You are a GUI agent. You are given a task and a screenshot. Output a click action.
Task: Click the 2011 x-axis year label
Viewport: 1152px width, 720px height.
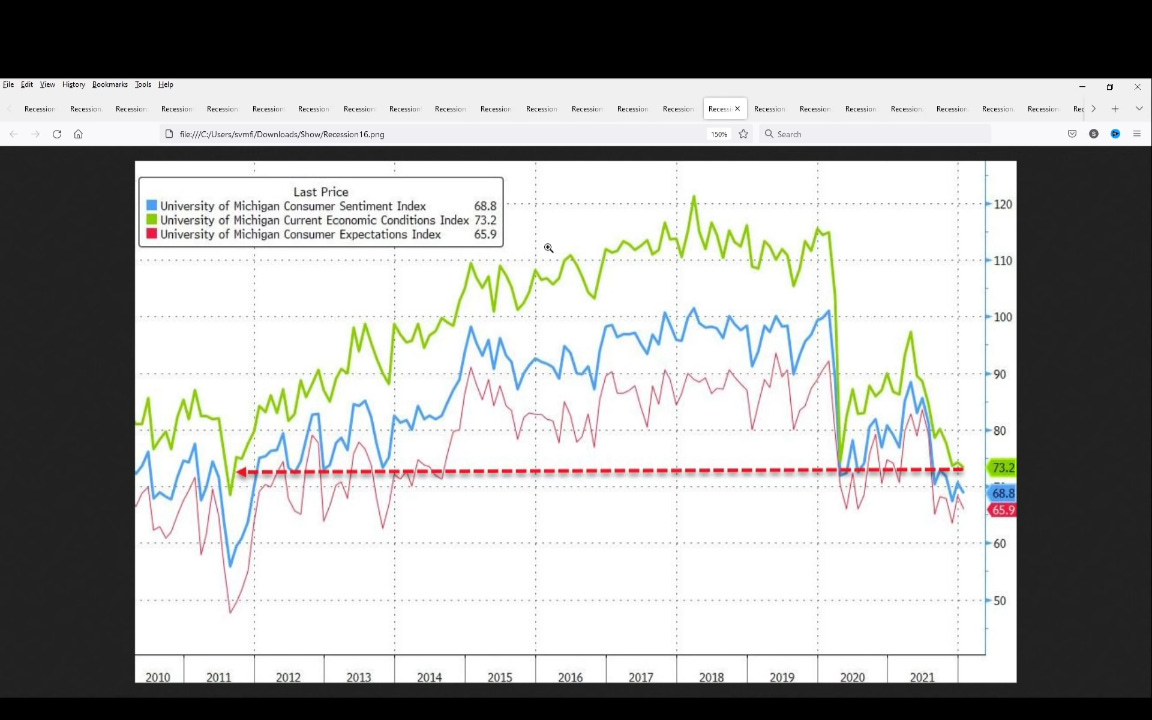click(x=218, y=677)
